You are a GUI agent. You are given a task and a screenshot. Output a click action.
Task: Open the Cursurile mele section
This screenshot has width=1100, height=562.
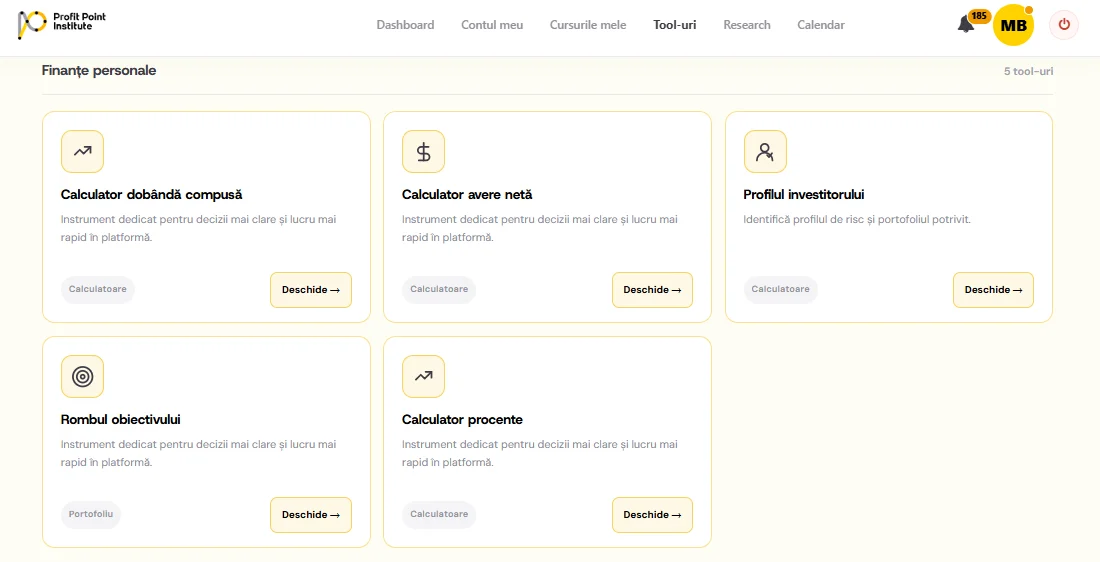pyautogui.click(x=588, y=25)
